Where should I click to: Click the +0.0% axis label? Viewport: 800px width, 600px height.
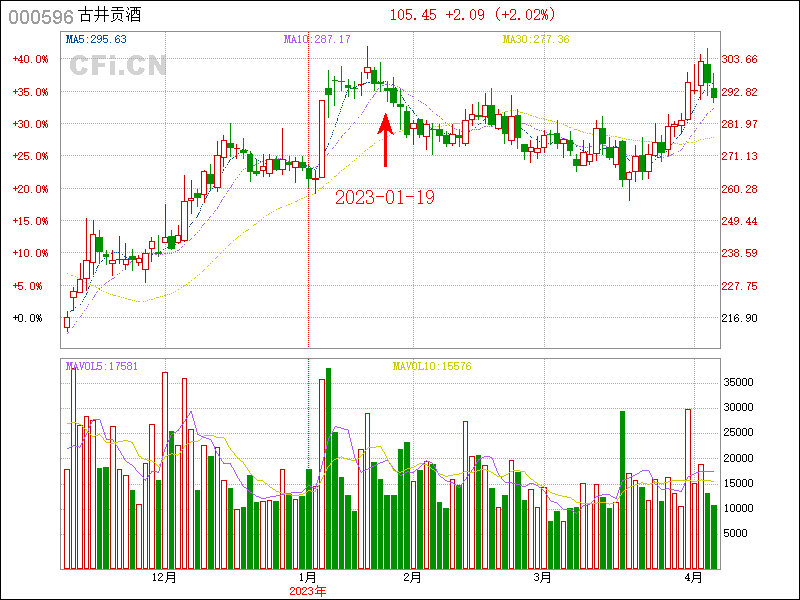(x=28, y=318)
